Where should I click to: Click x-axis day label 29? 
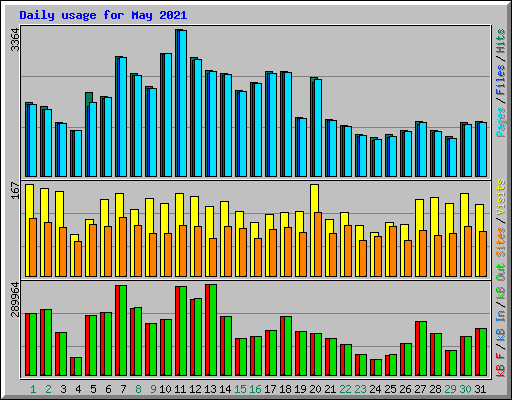[450, 389]
